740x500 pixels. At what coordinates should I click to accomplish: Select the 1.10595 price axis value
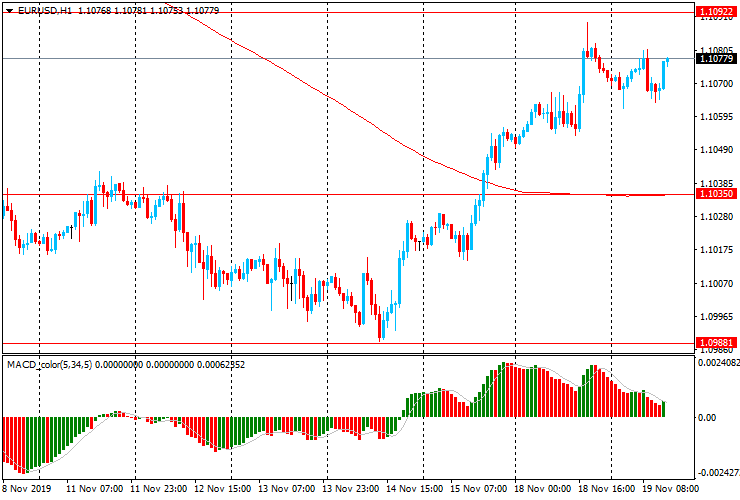pyautogui.click(x=717, y=117)
